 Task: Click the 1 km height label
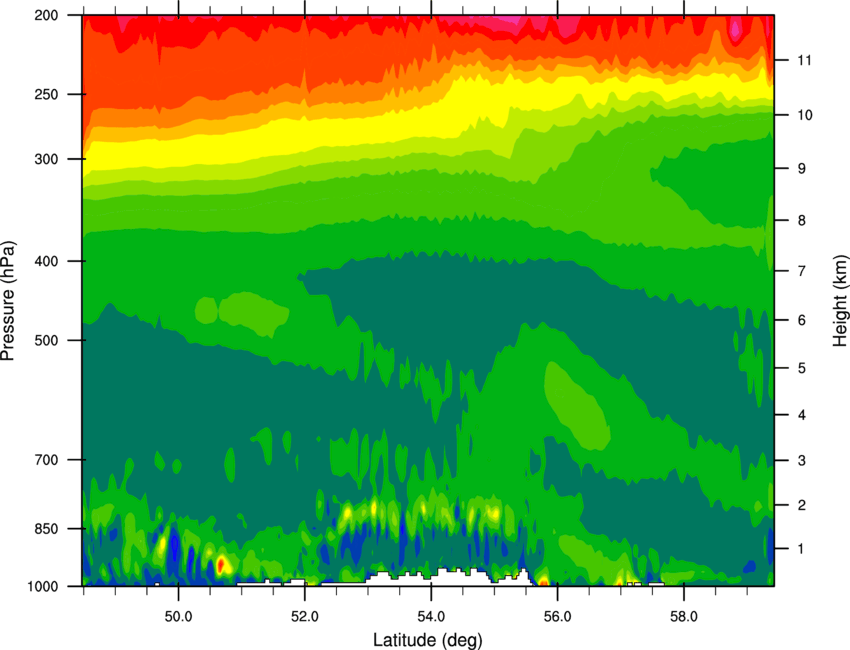[x=801, y=549]
